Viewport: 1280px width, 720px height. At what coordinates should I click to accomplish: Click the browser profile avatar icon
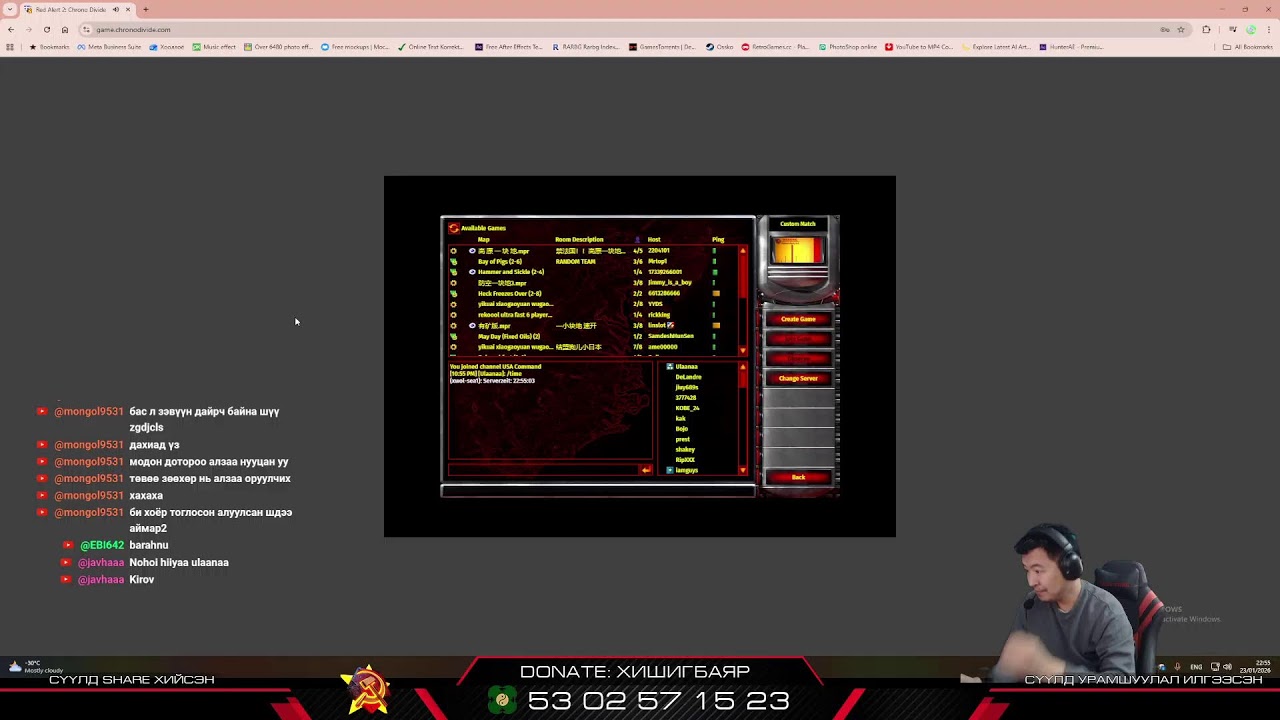[1251, 29]
